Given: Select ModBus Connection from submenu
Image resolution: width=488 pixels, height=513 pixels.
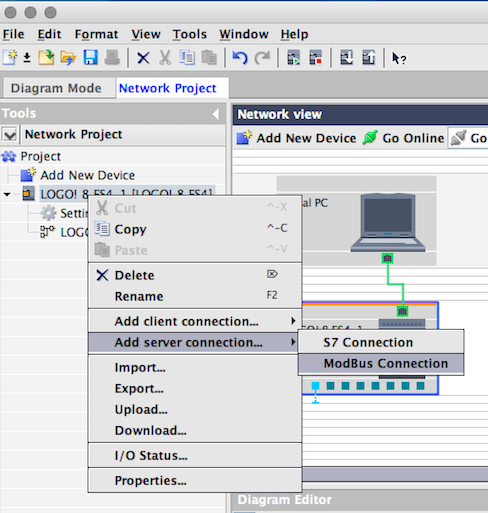Looking at the screenshot, I should tap(381, 364).
